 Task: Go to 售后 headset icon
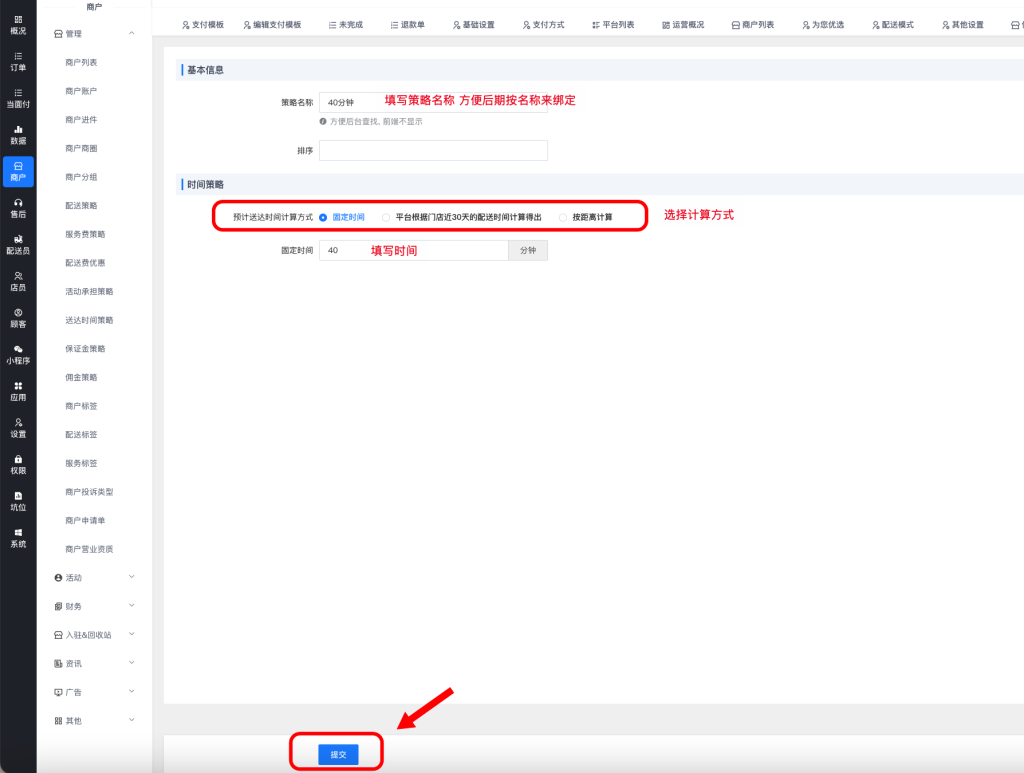[18, 202]
